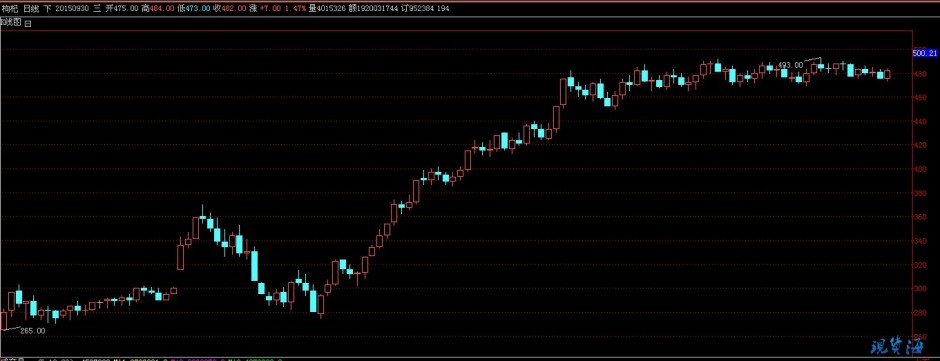940x361 pixels.
Task: Click the 量4015326 volume figure
Action: [327, 8]
